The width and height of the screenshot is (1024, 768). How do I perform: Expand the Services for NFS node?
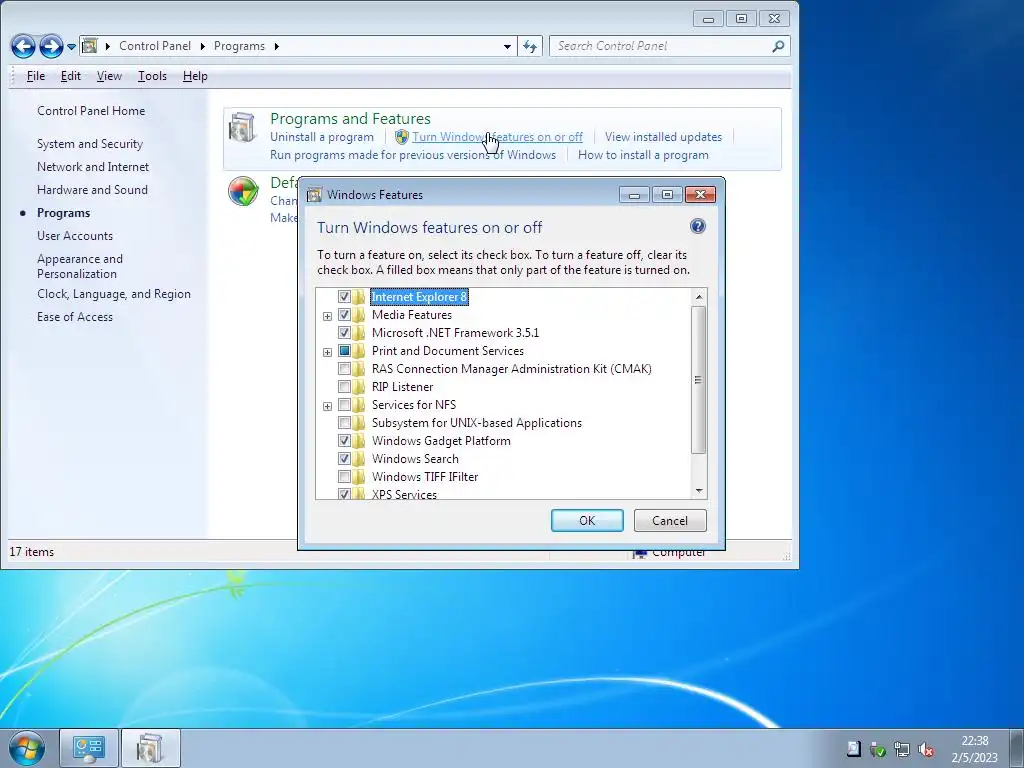tap(327, 406)
